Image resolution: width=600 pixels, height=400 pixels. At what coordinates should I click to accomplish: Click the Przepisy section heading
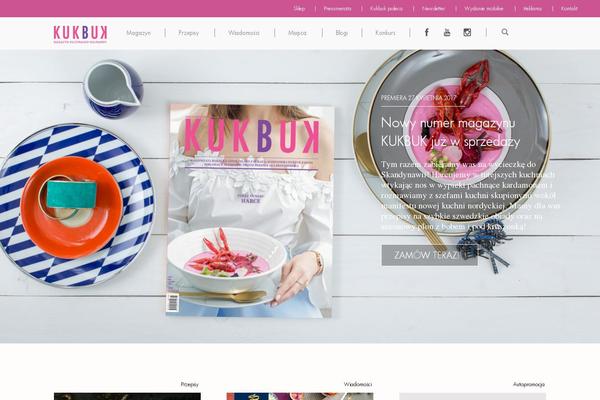point(190,384)
